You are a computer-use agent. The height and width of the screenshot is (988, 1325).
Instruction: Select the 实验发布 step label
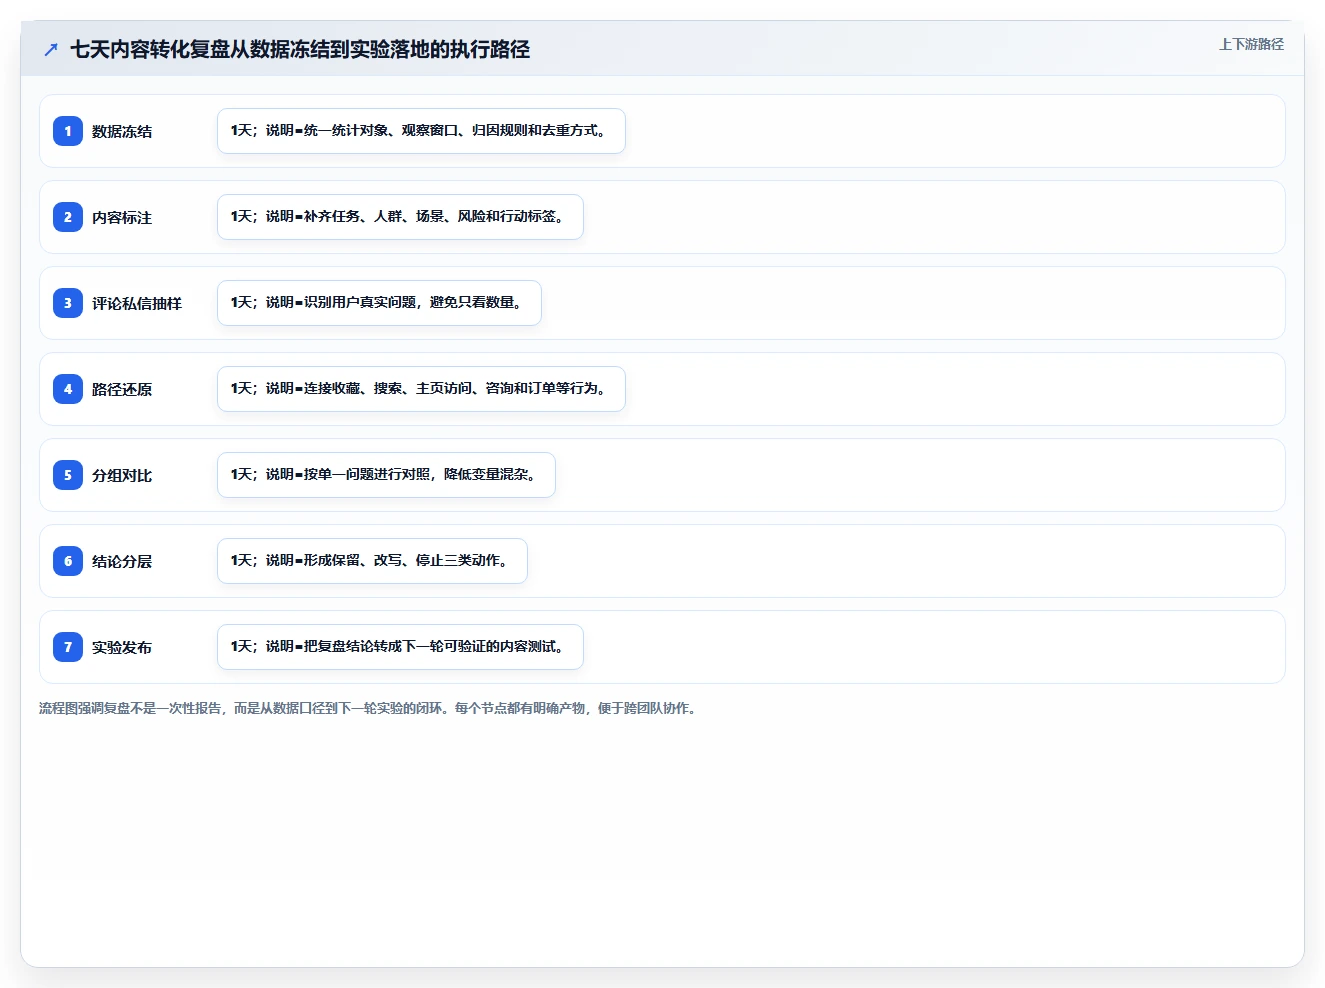122,647
